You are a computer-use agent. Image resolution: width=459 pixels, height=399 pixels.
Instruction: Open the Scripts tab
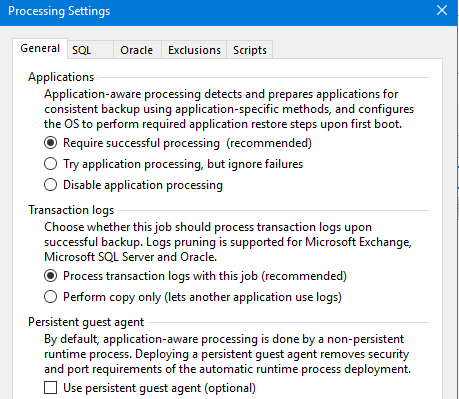click(x=250, y=50)
